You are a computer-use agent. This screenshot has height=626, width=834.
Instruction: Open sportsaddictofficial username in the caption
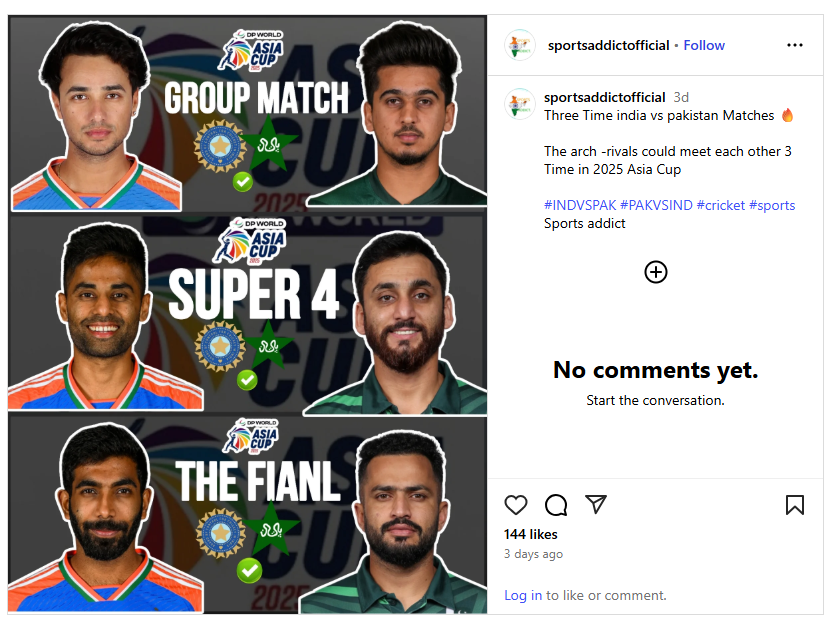pyautogui.click(x=604, y=97)
